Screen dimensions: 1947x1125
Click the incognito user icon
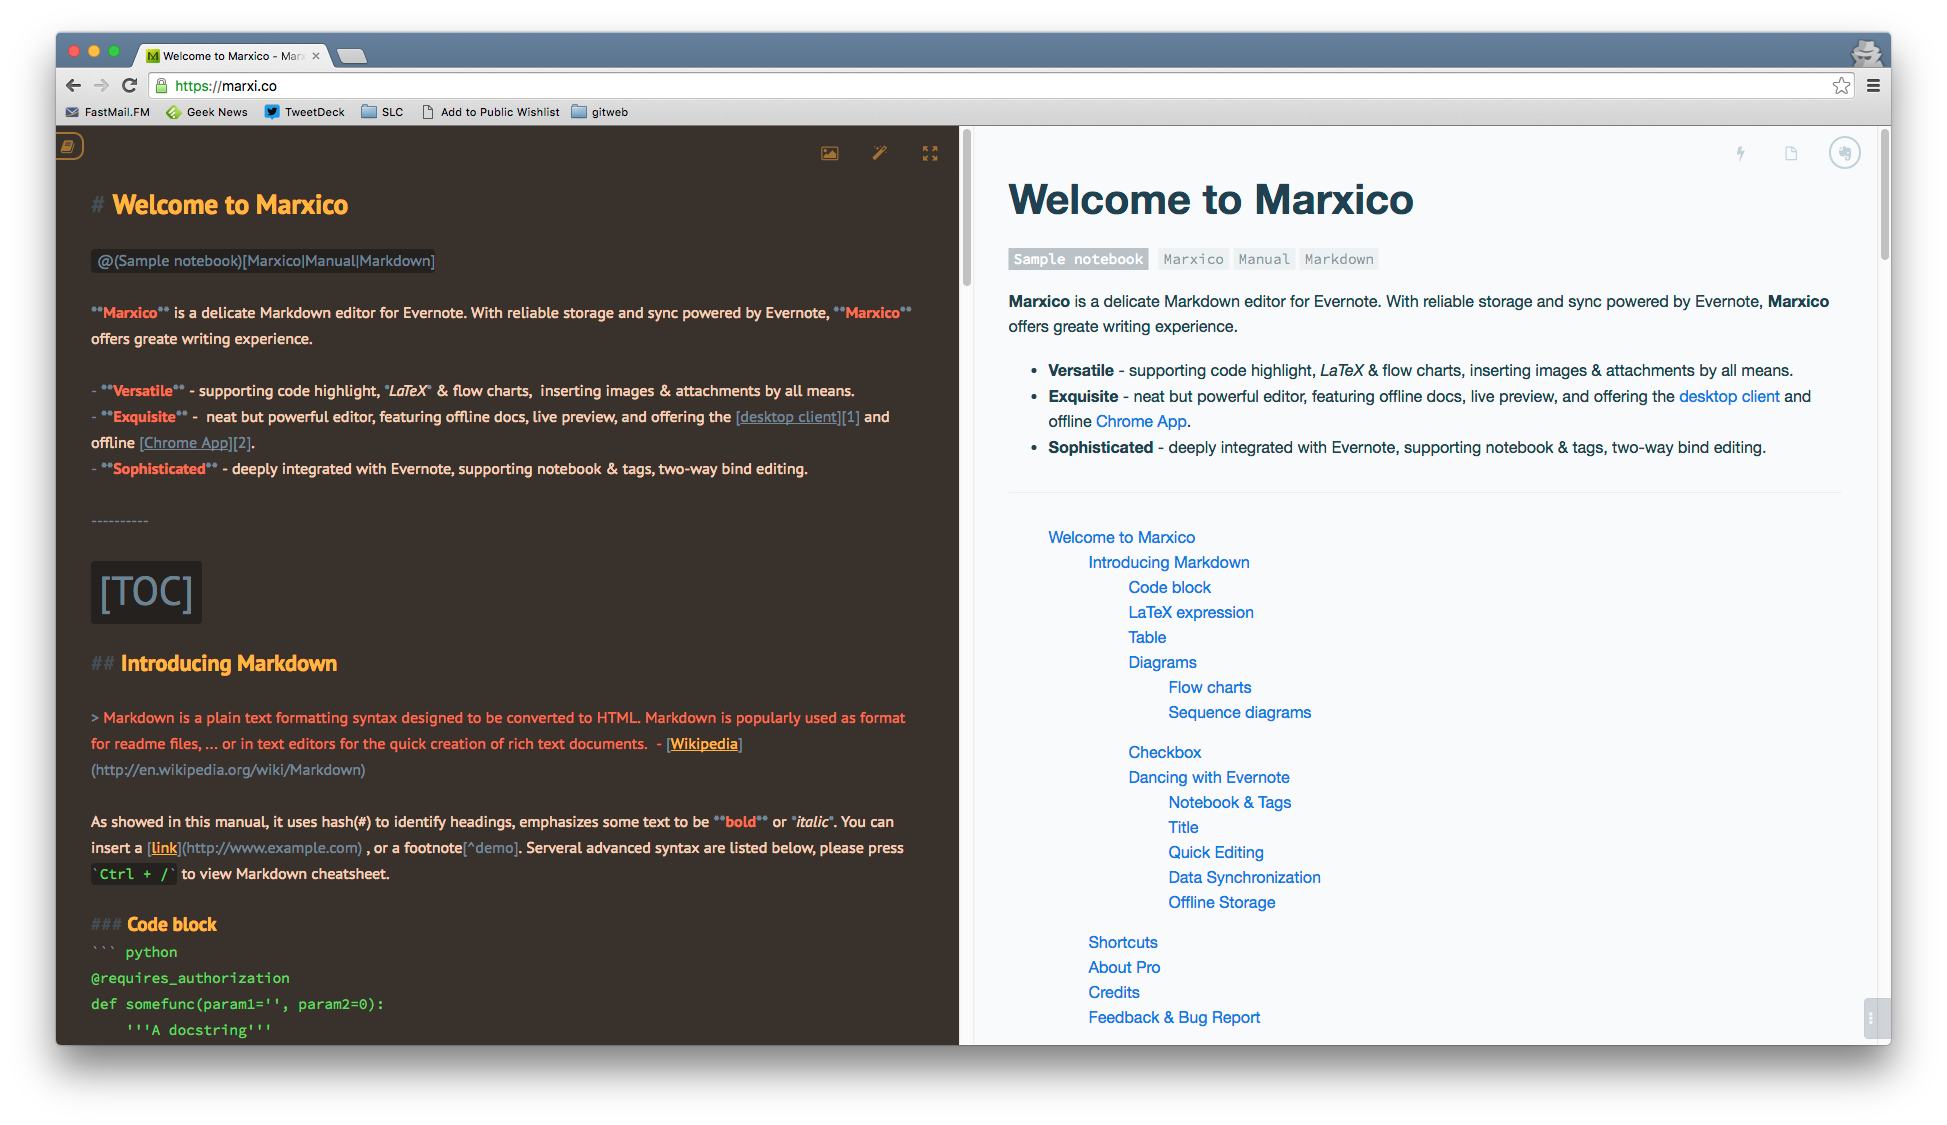[x=1866, y=52]
